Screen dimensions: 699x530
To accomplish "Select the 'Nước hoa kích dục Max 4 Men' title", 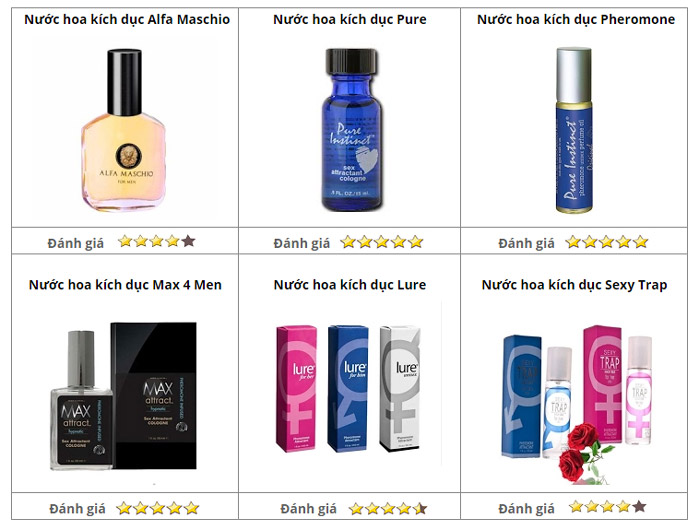I will tap(125, 285).
